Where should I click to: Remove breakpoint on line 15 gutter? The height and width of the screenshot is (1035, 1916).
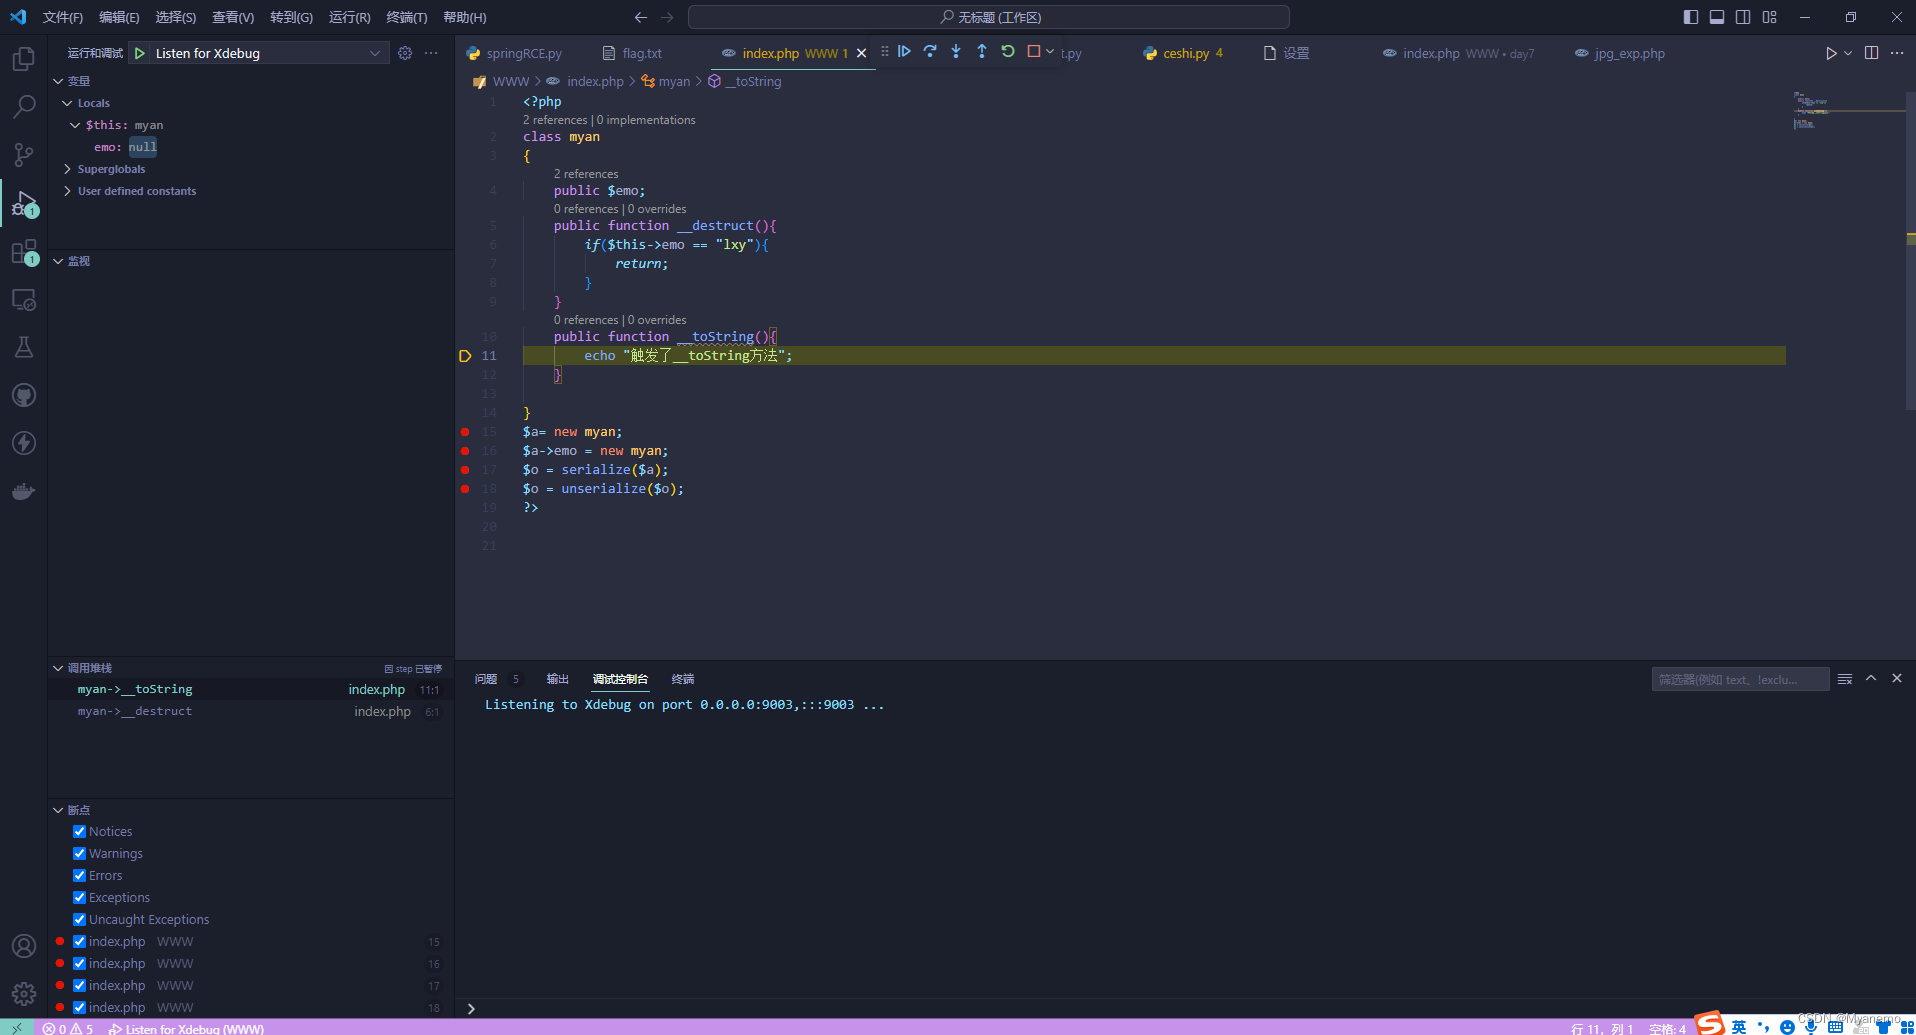[x=465, y=432]
